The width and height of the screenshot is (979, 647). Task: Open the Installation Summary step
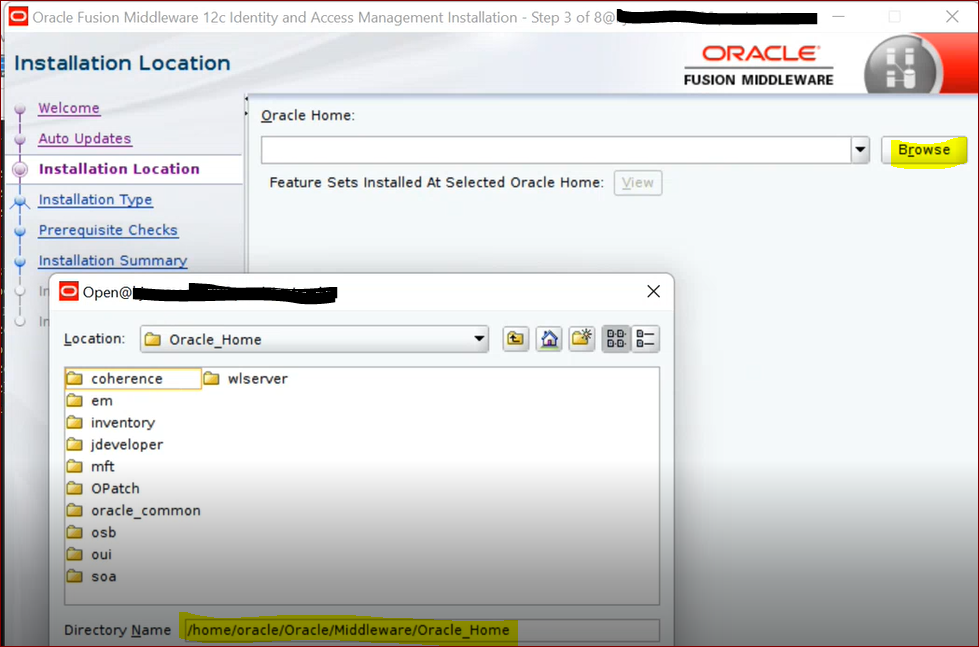click(x=113, y=261)
